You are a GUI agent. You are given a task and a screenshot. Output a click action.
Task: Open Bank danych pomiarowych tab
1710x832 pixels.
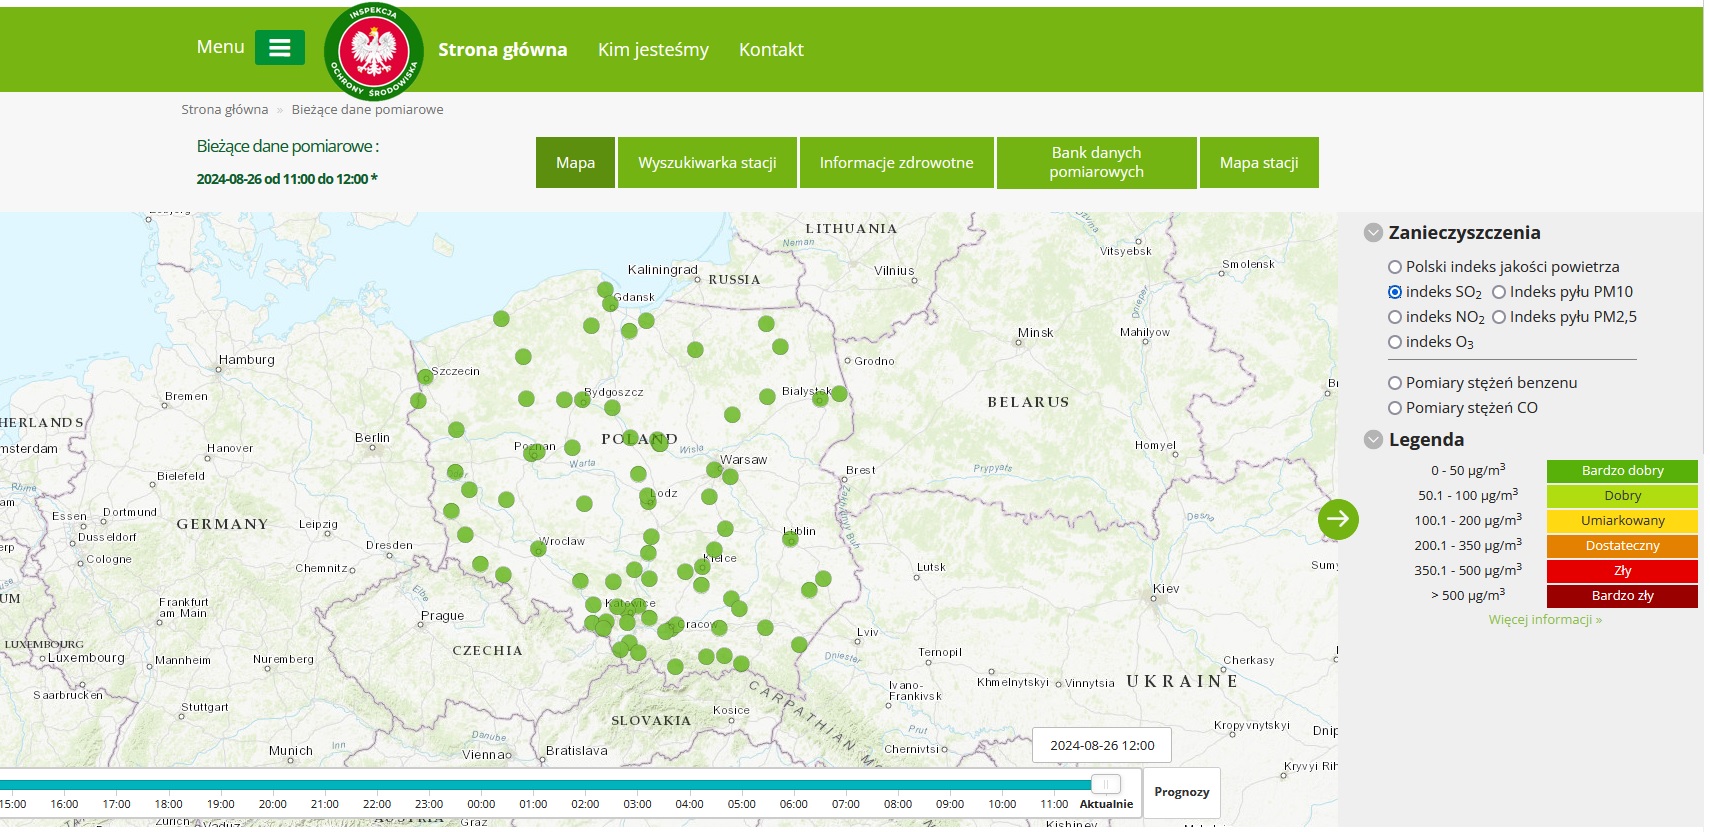click(x=1096, y=163)
